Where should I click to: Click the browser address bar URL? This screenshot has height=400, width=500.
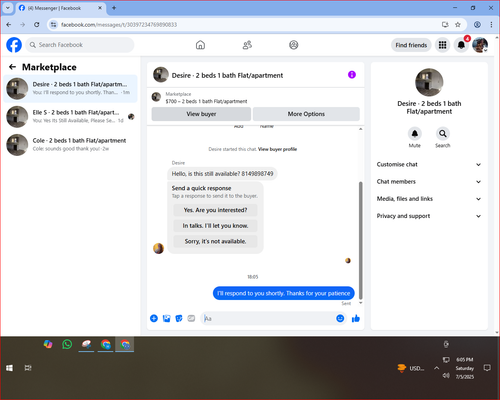(119, 25)
